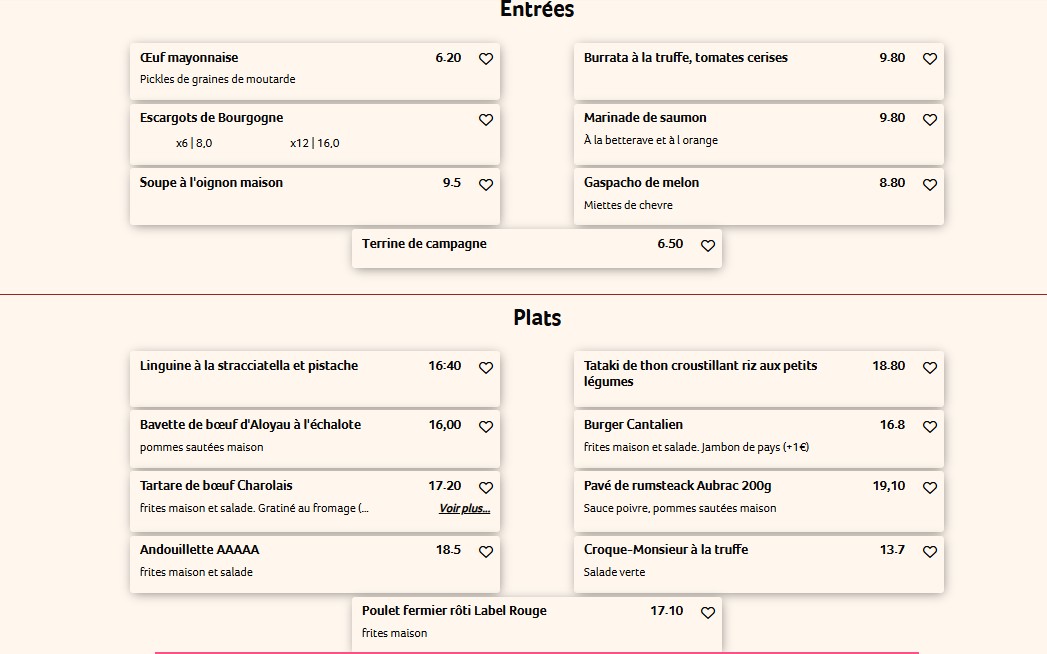Click price 18.5 of Andouillette AAAAA
Viewport: 1047px width, 654px height.
coord(448,550)
